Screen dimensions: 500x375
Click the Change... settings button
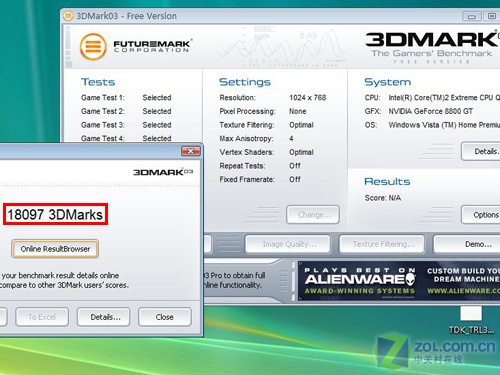(313, 215)
